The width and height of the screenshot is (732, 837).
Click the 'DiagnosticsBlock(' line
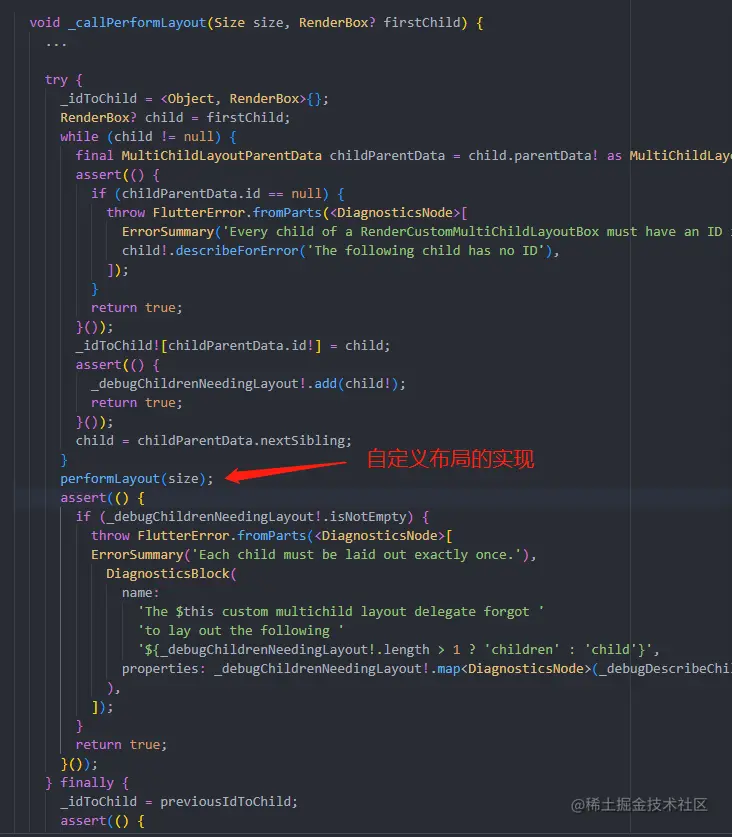pyautogui.click(x=171, y=574)
